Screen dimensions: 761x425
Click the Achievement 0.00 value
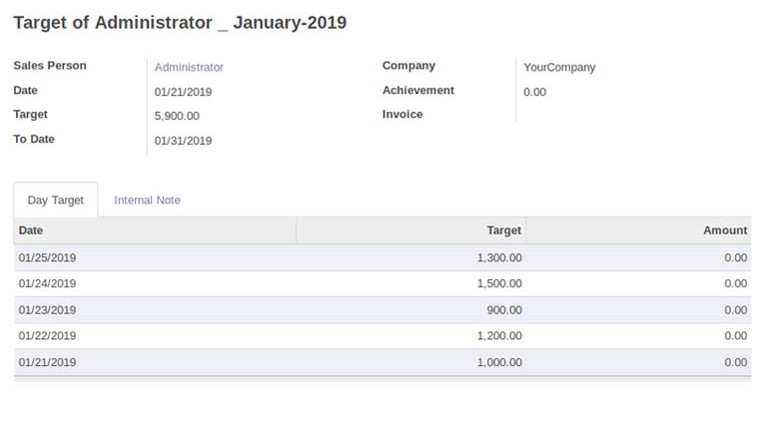point(534,92)
